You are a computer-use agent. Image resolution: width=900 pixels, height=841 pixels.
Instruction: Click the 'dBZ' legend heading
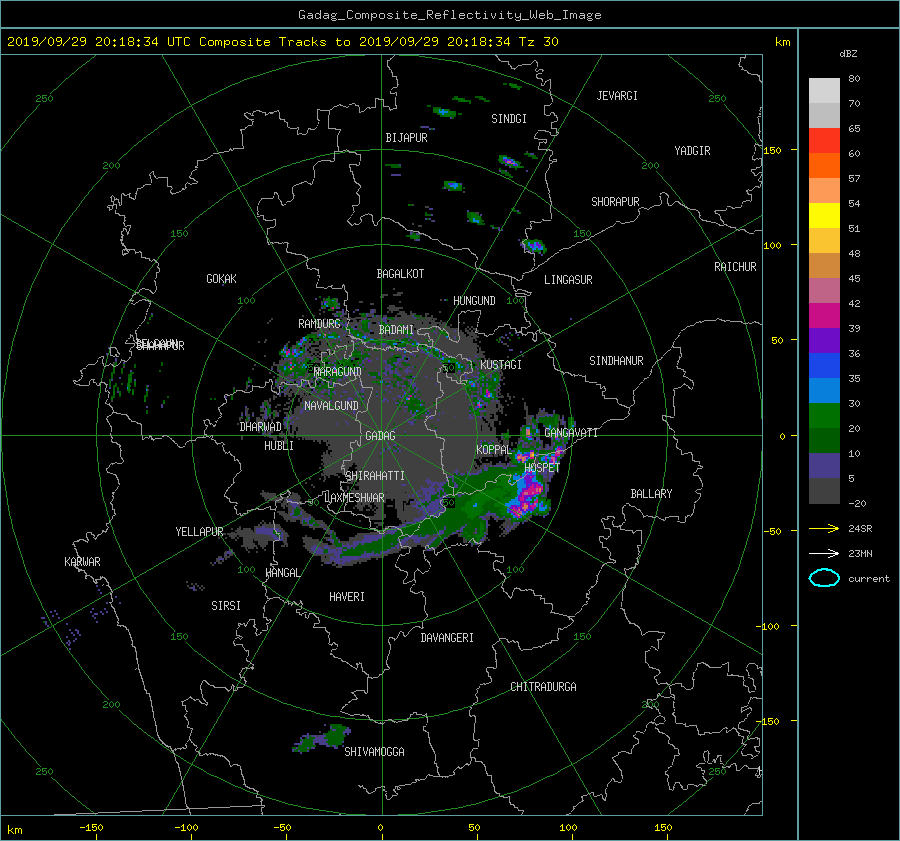click(x=848, y=53)
